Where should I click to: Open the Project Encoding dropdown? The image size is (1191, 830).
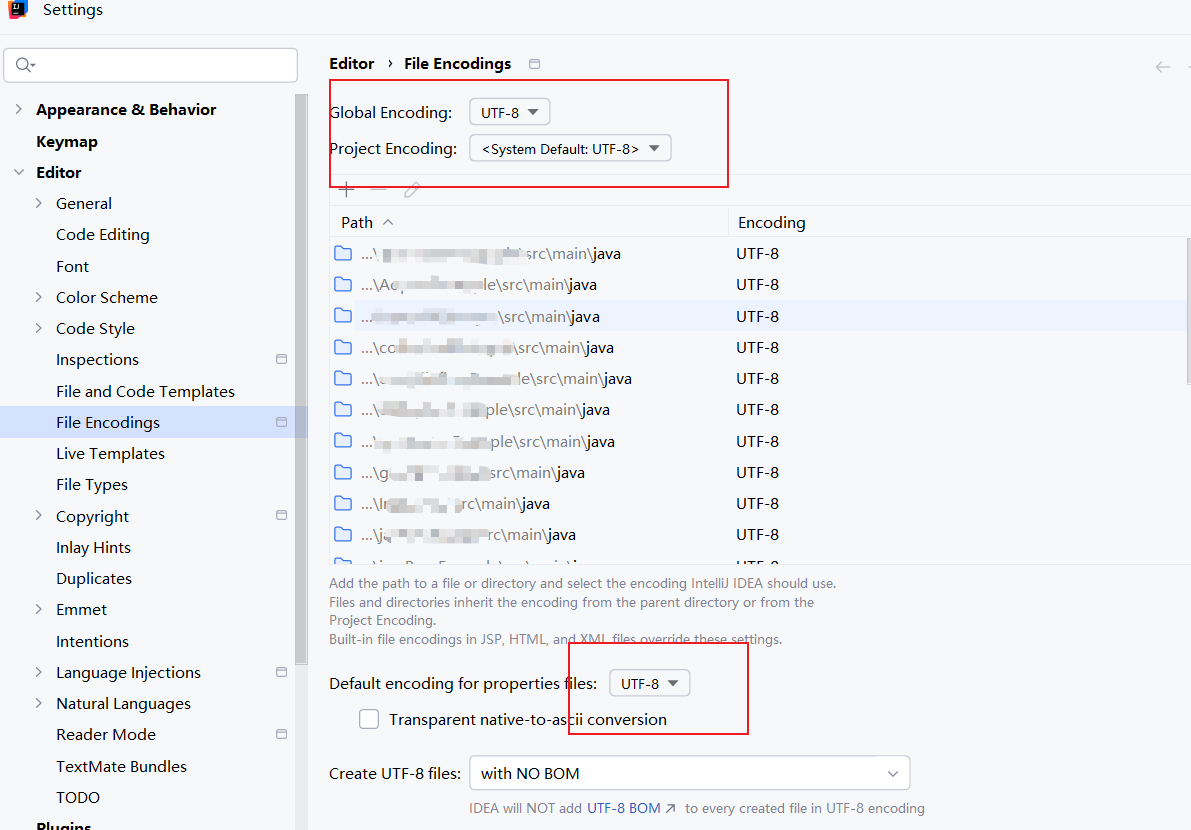[x=570, y=149]
